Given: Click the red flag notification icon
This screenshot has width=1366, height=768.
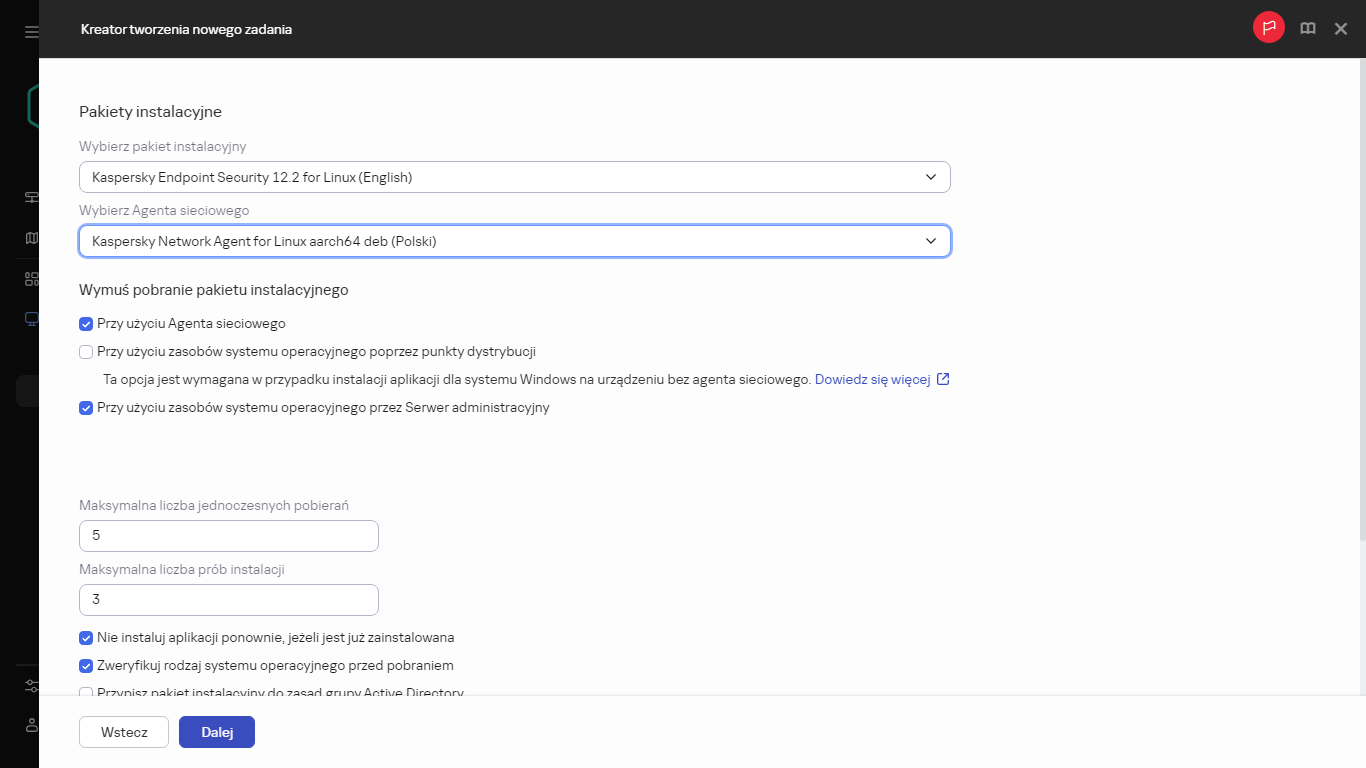Looking at the screenshot, I should (1268, 28).
